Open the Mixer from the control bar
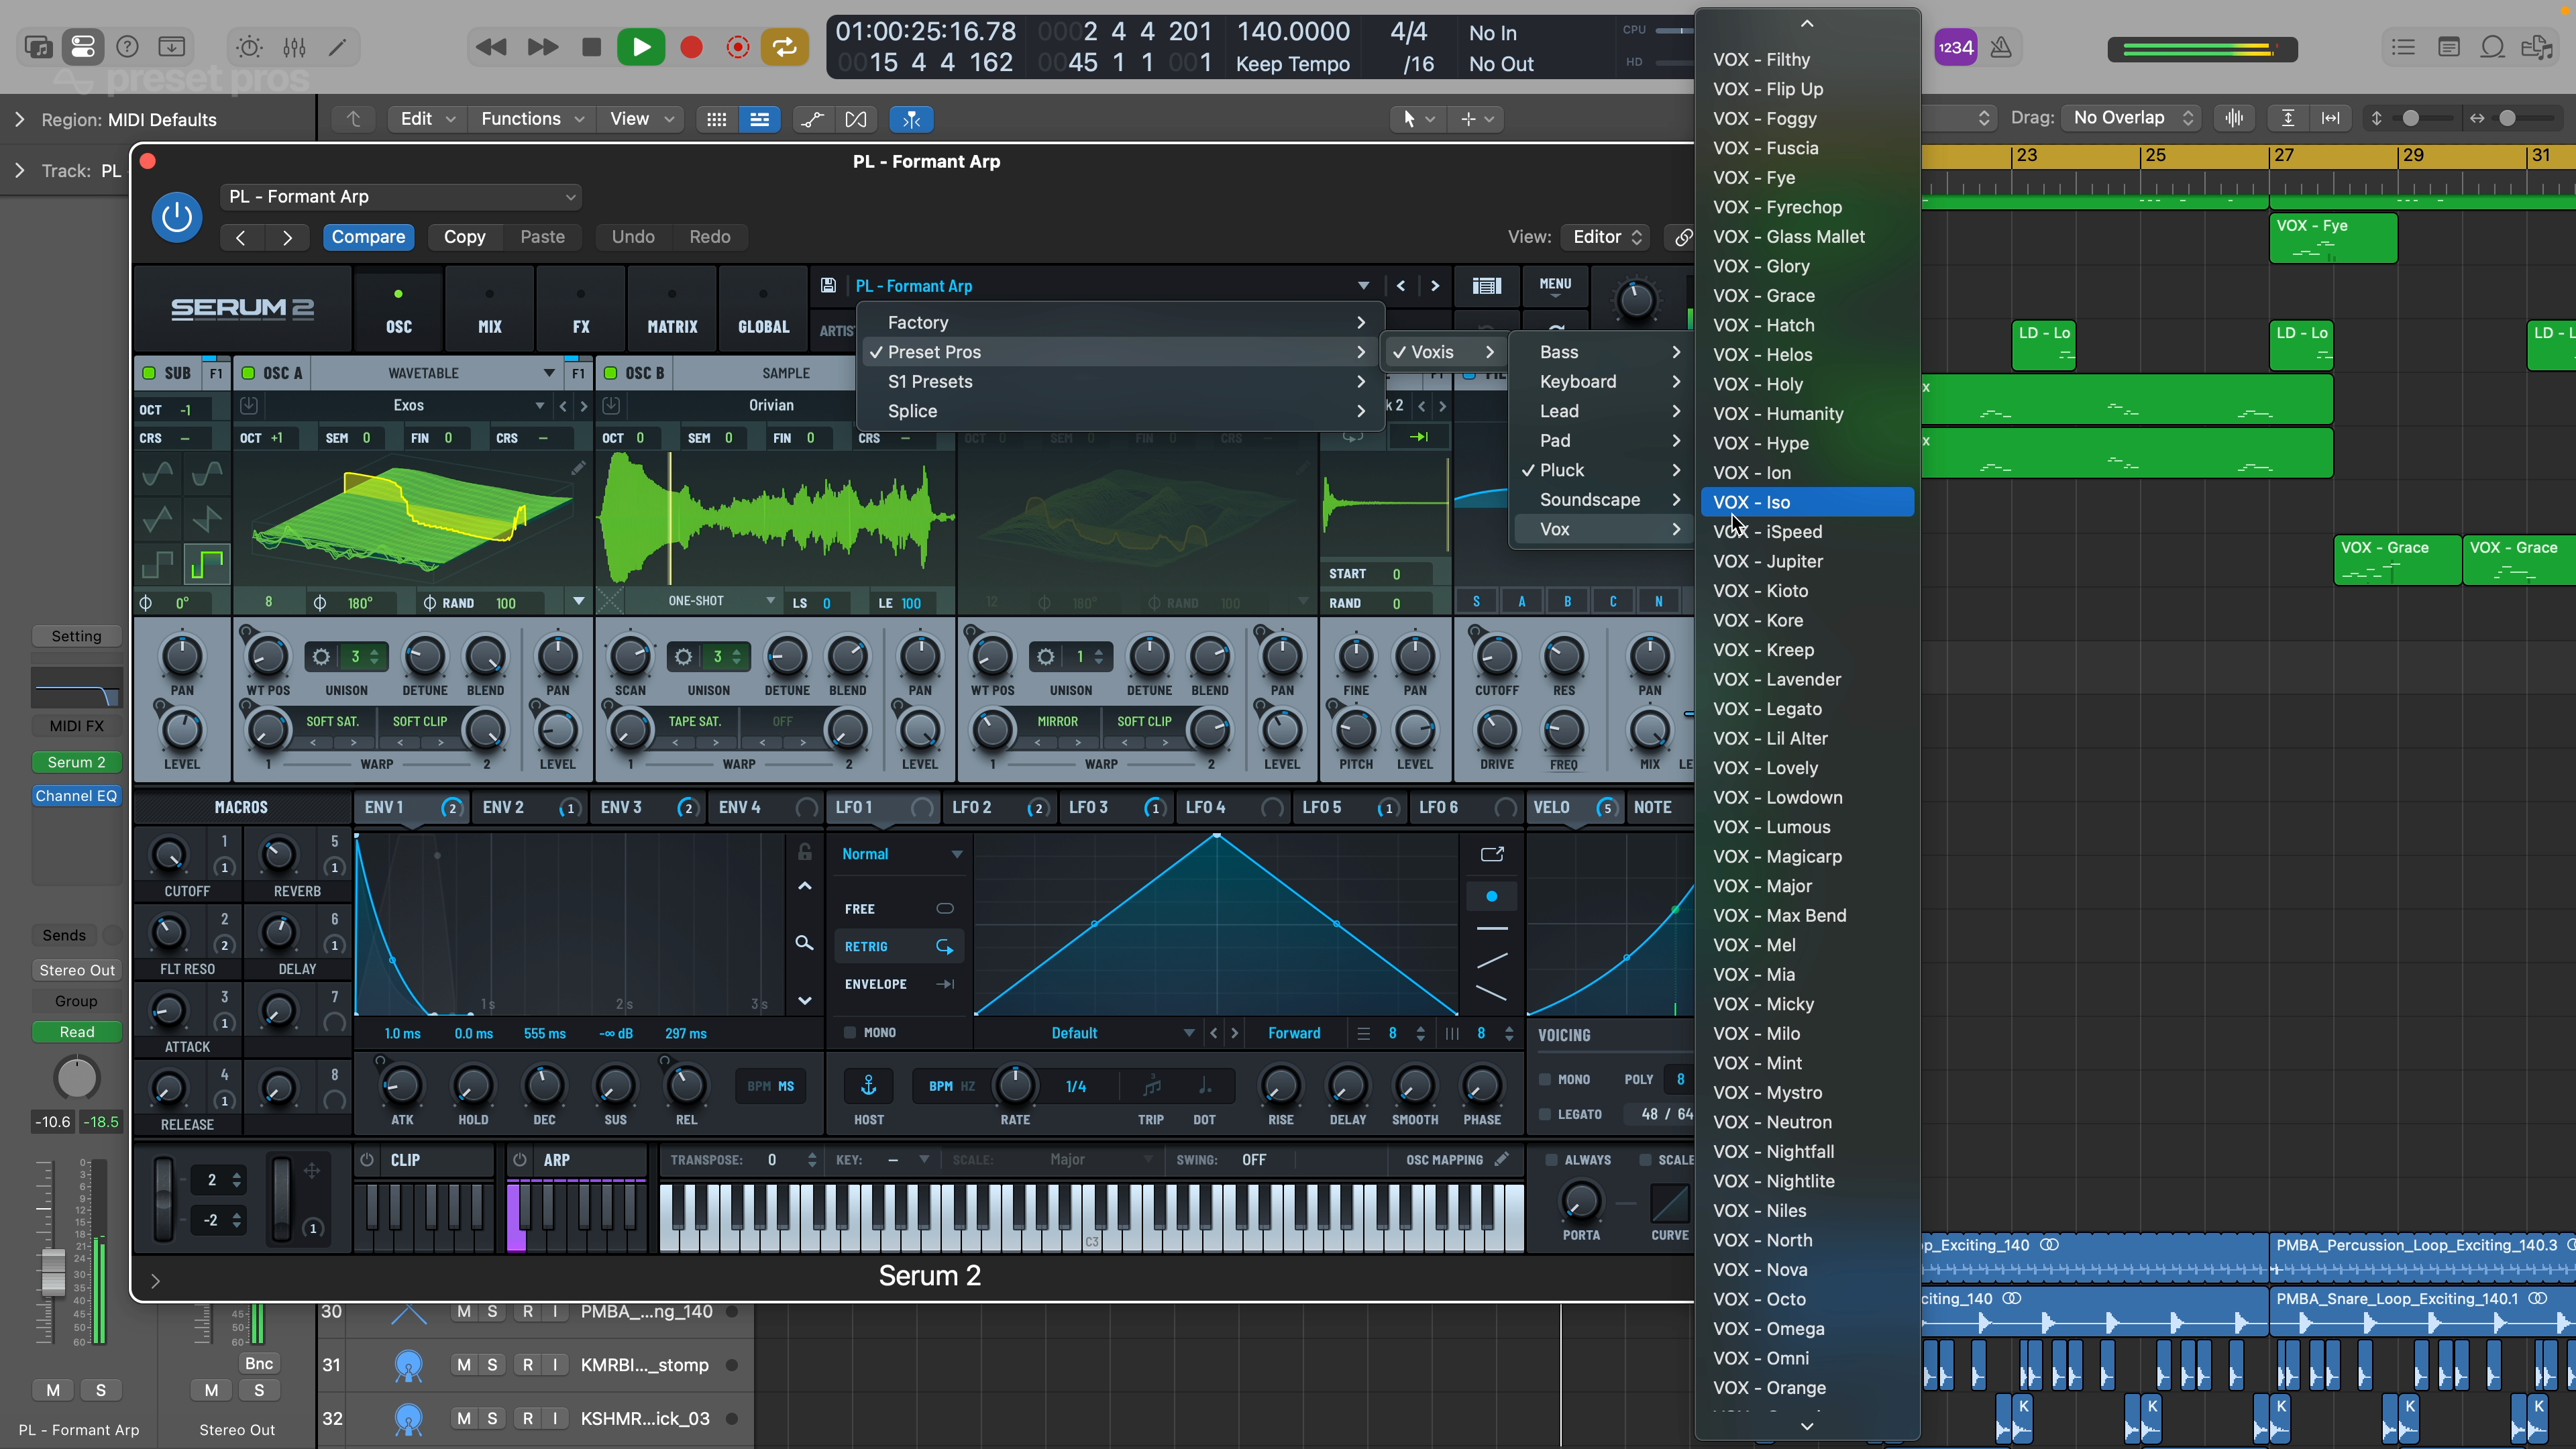Image resolution: width=2576 pixels, height=1449 pixels. click(x=294, y=47)
